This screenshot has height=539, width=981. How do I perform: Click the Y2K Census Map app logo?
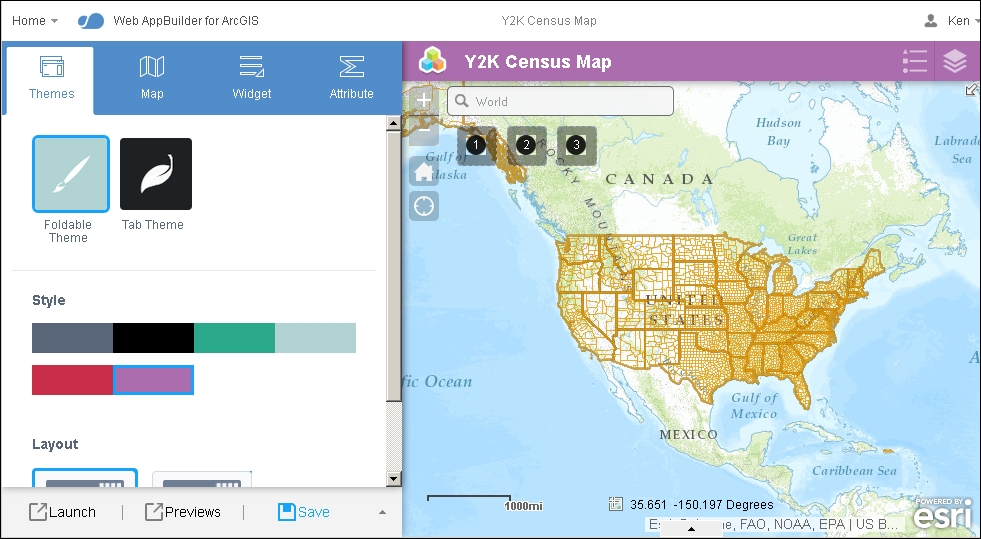pyautogui.click(x=432, y=61)
